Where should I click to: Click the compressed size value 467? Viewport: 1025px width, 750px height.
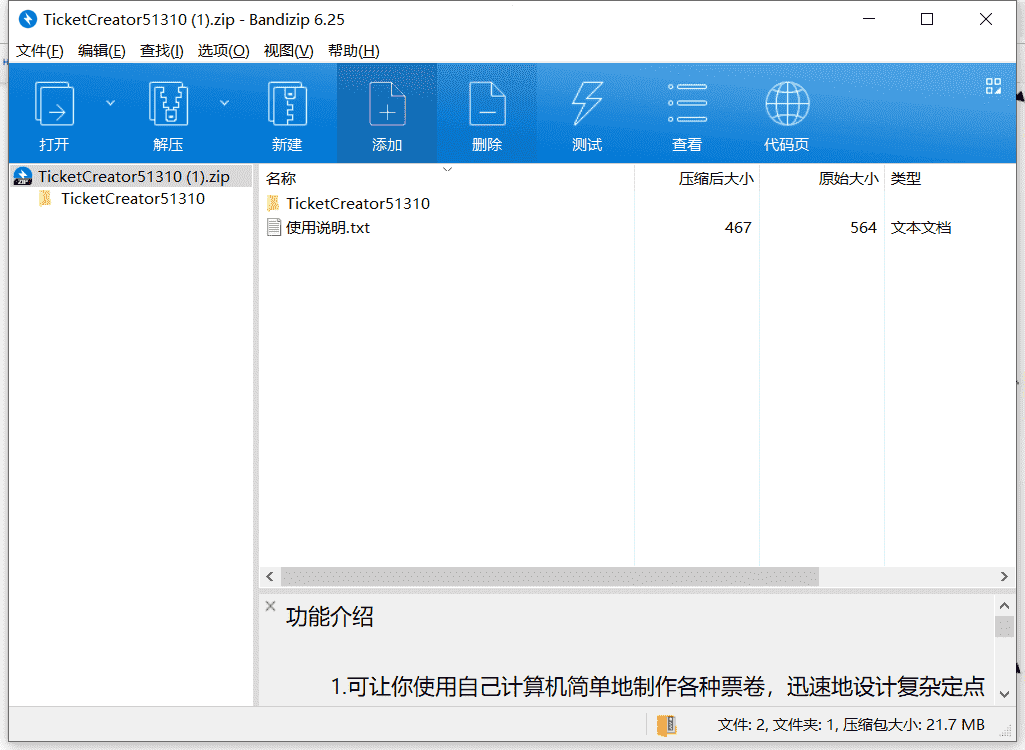[x=738, y=228]
